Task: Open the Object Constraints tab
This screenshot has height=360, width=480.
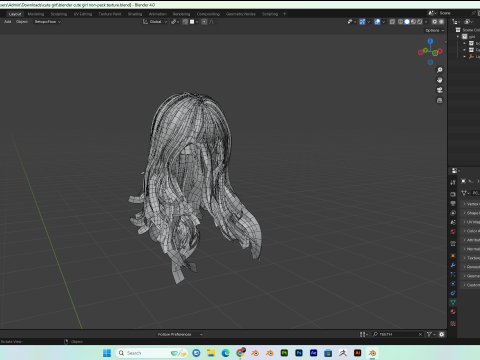Action: [x=453, y=293]
